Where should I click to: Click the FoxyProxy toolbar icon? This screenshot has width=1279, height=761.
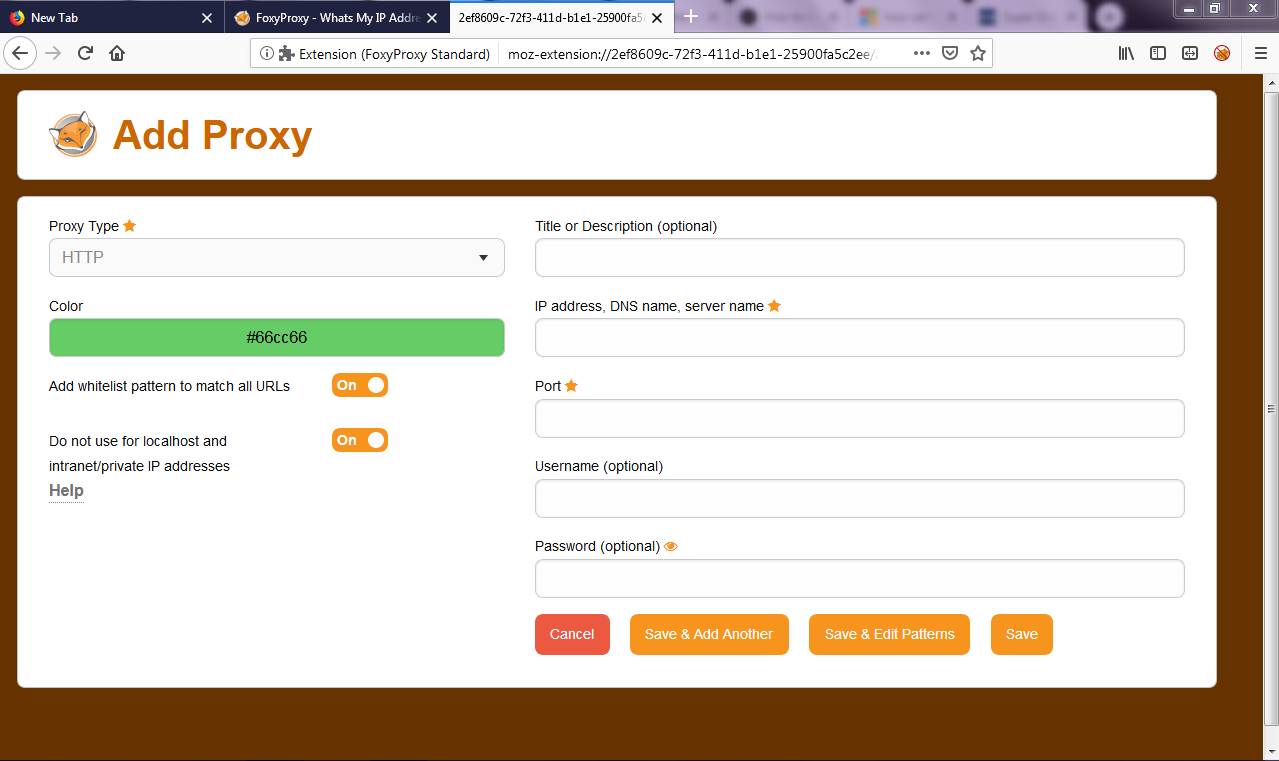(x=1221, y=52)
